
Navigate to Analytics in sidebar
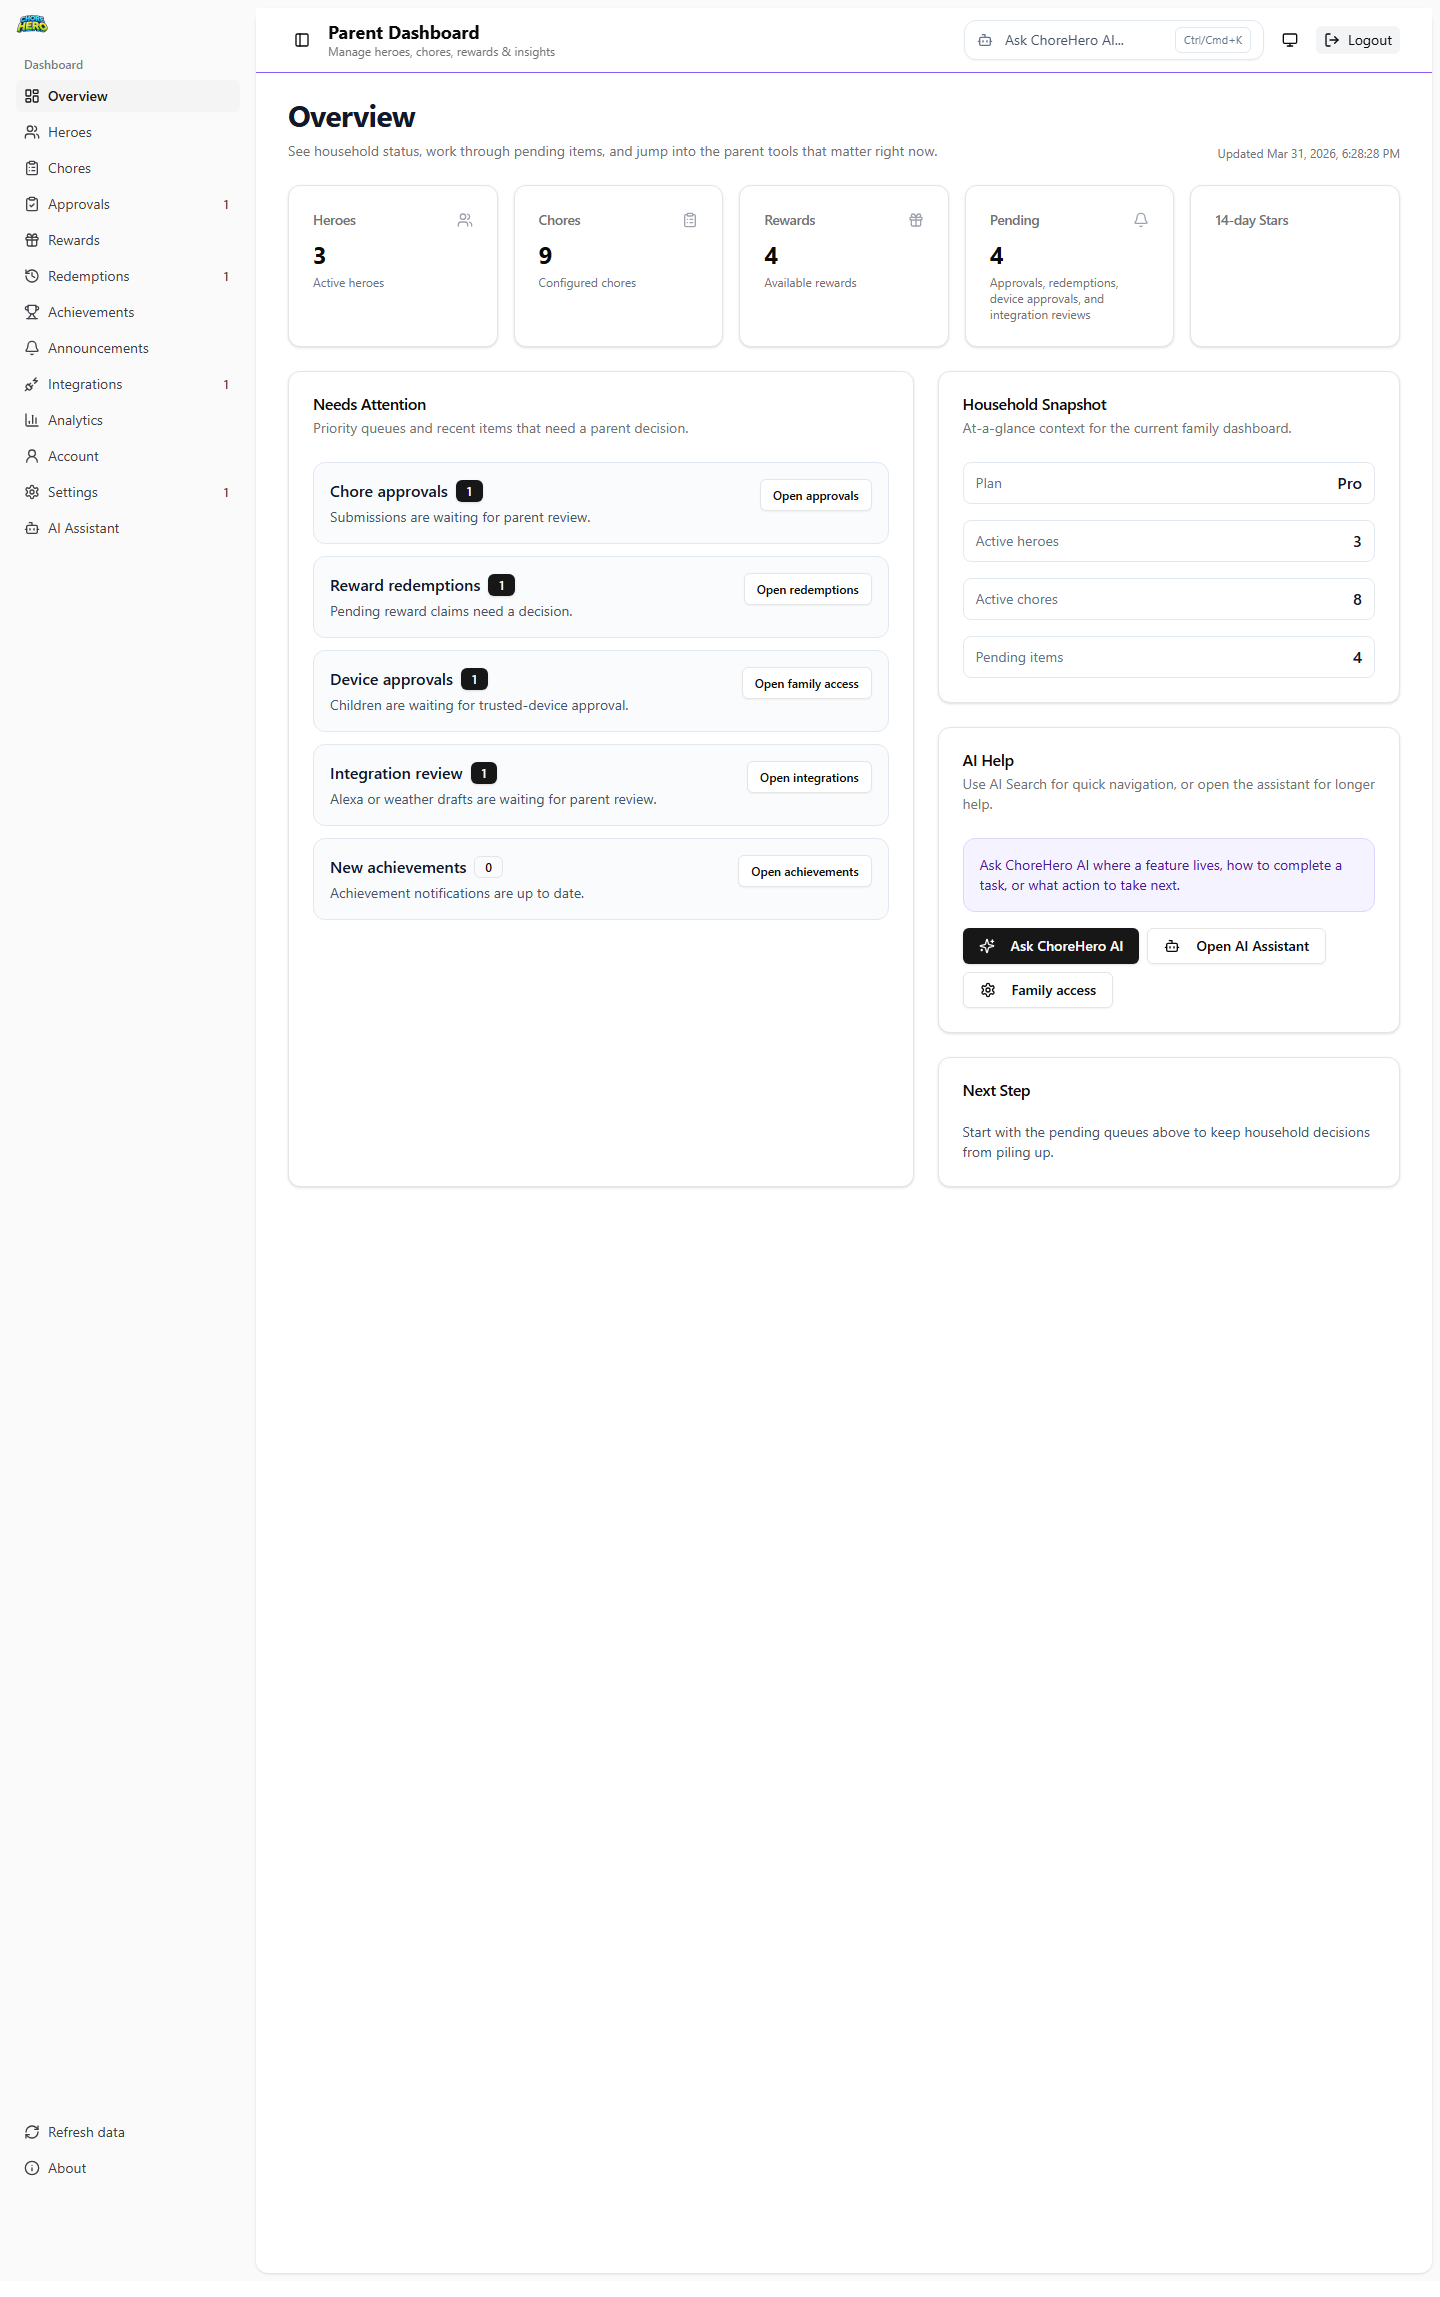[x=128, y=420]
